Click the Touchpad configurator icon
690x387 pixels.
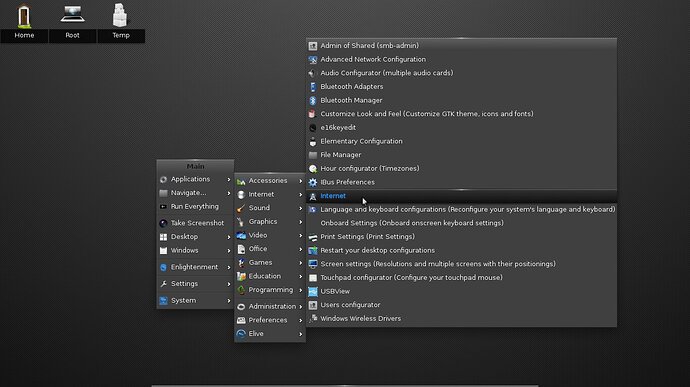(312, 278)
